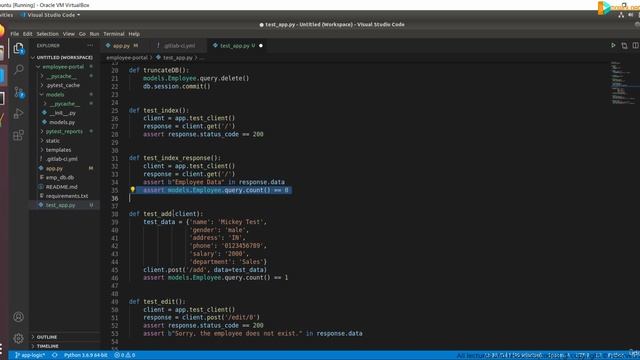The image size is (640, 360).
Task: Click the unsaved dot on test_app.py tab
Action: (x=261, y=46)
